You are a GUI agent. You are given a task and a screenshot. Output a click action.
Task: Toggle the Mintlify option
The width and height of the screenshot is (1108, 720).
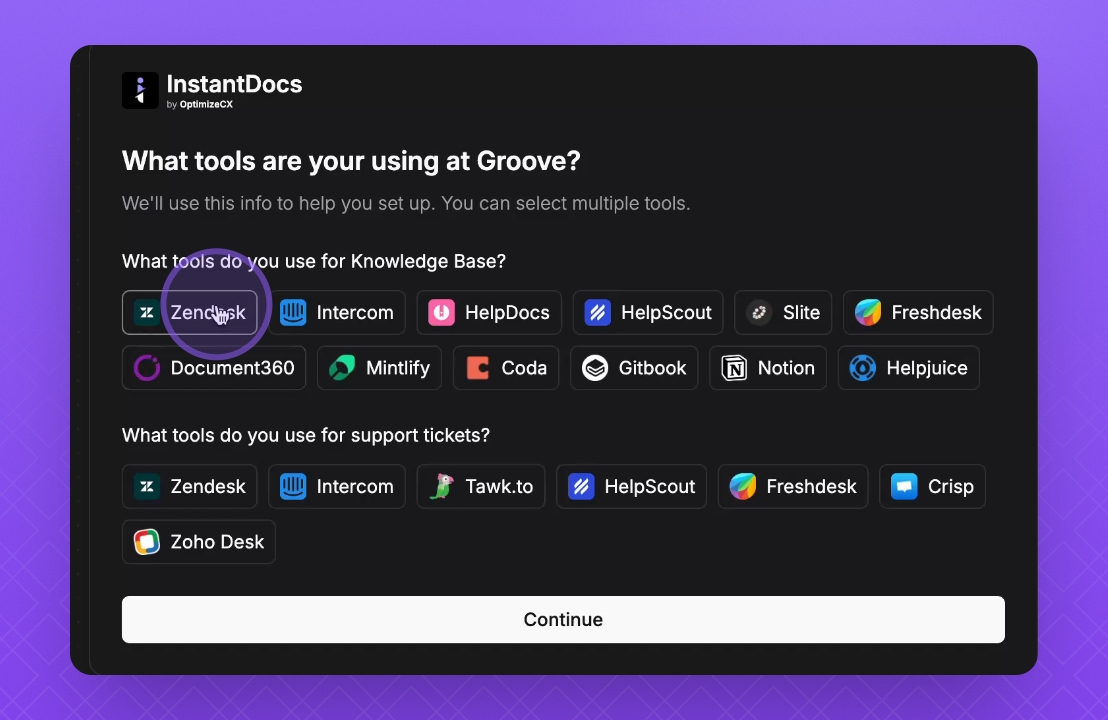tap(379, 367)
